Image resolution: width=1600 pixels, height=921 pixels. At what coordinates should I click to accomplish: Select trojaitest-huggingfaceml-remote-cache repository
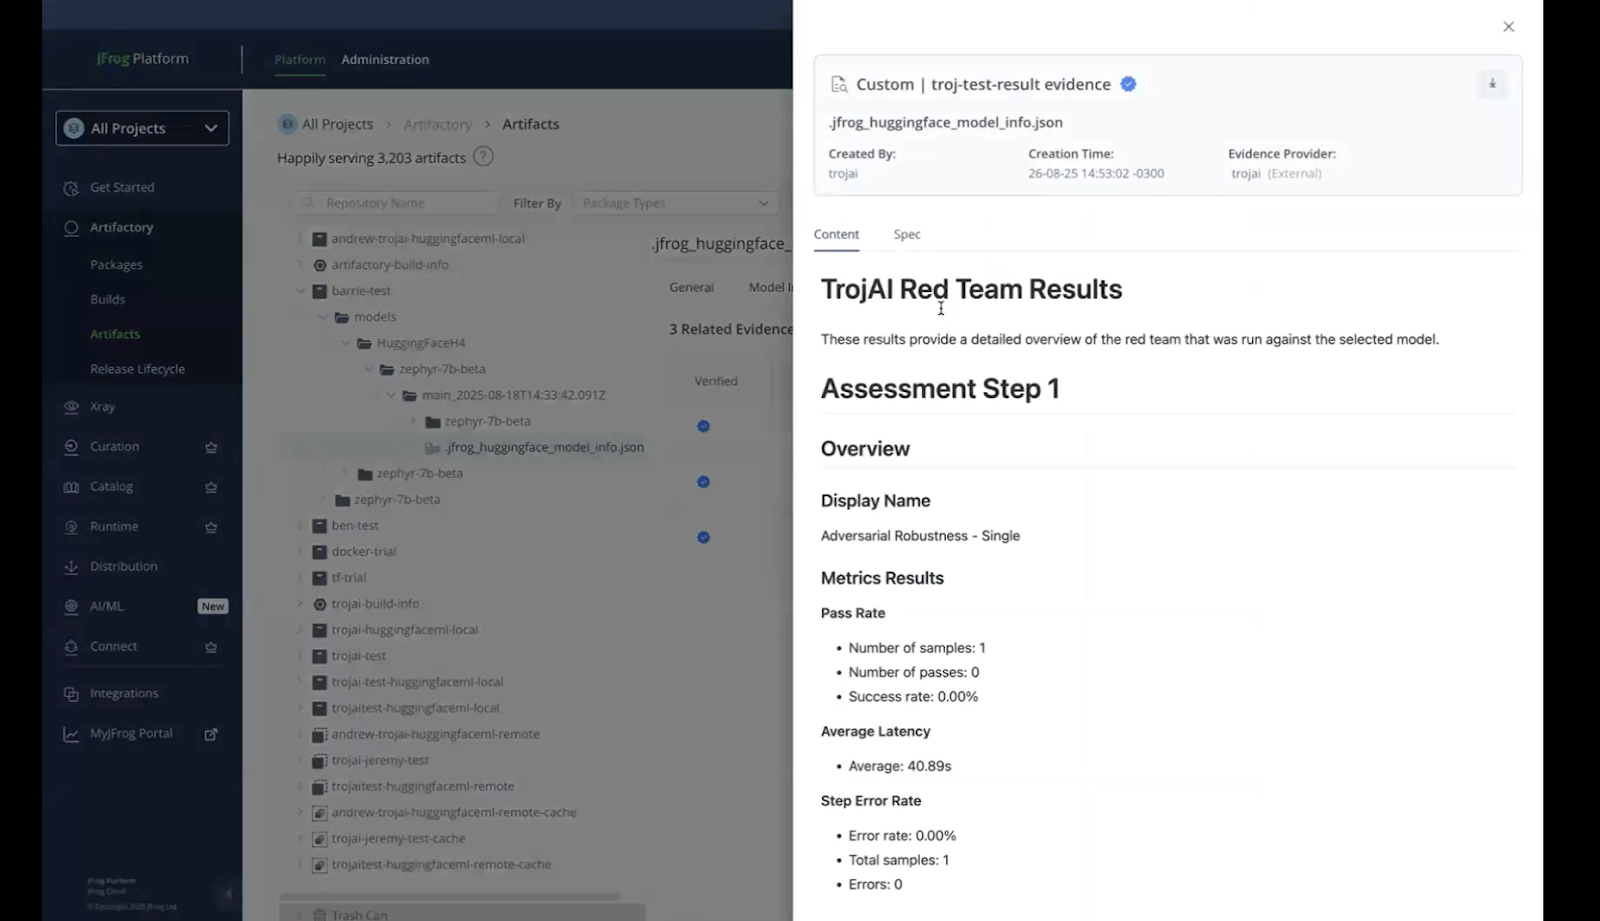[441, 864]
